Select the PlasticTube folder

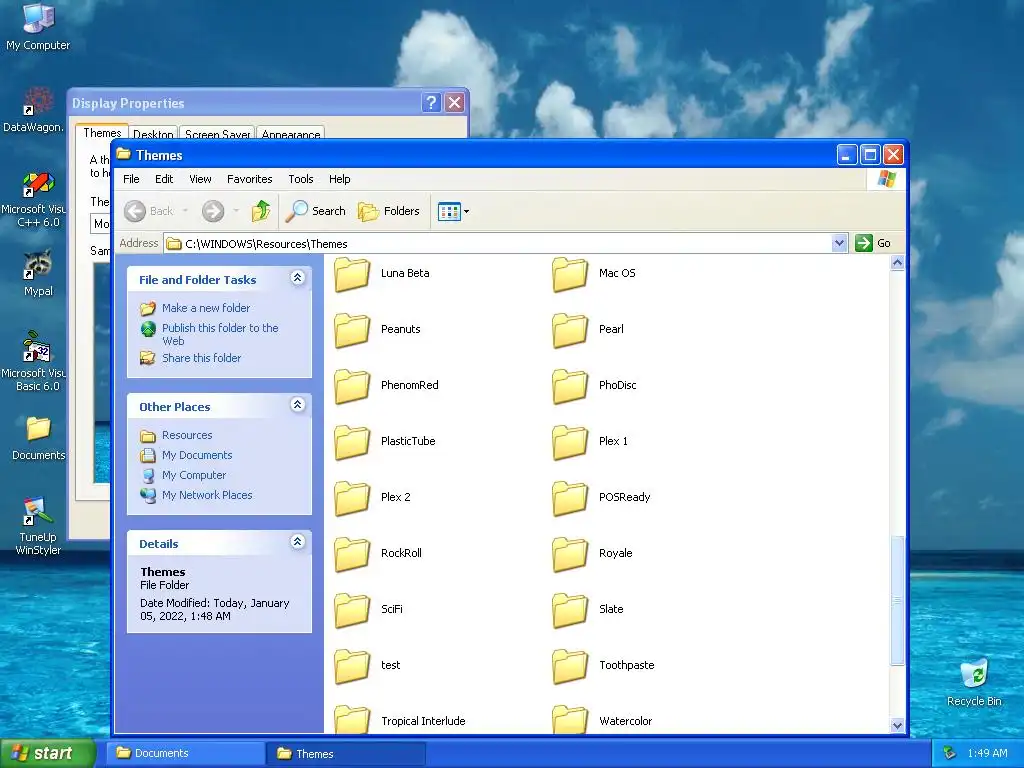pyautogui.click(x=385, y=441)
